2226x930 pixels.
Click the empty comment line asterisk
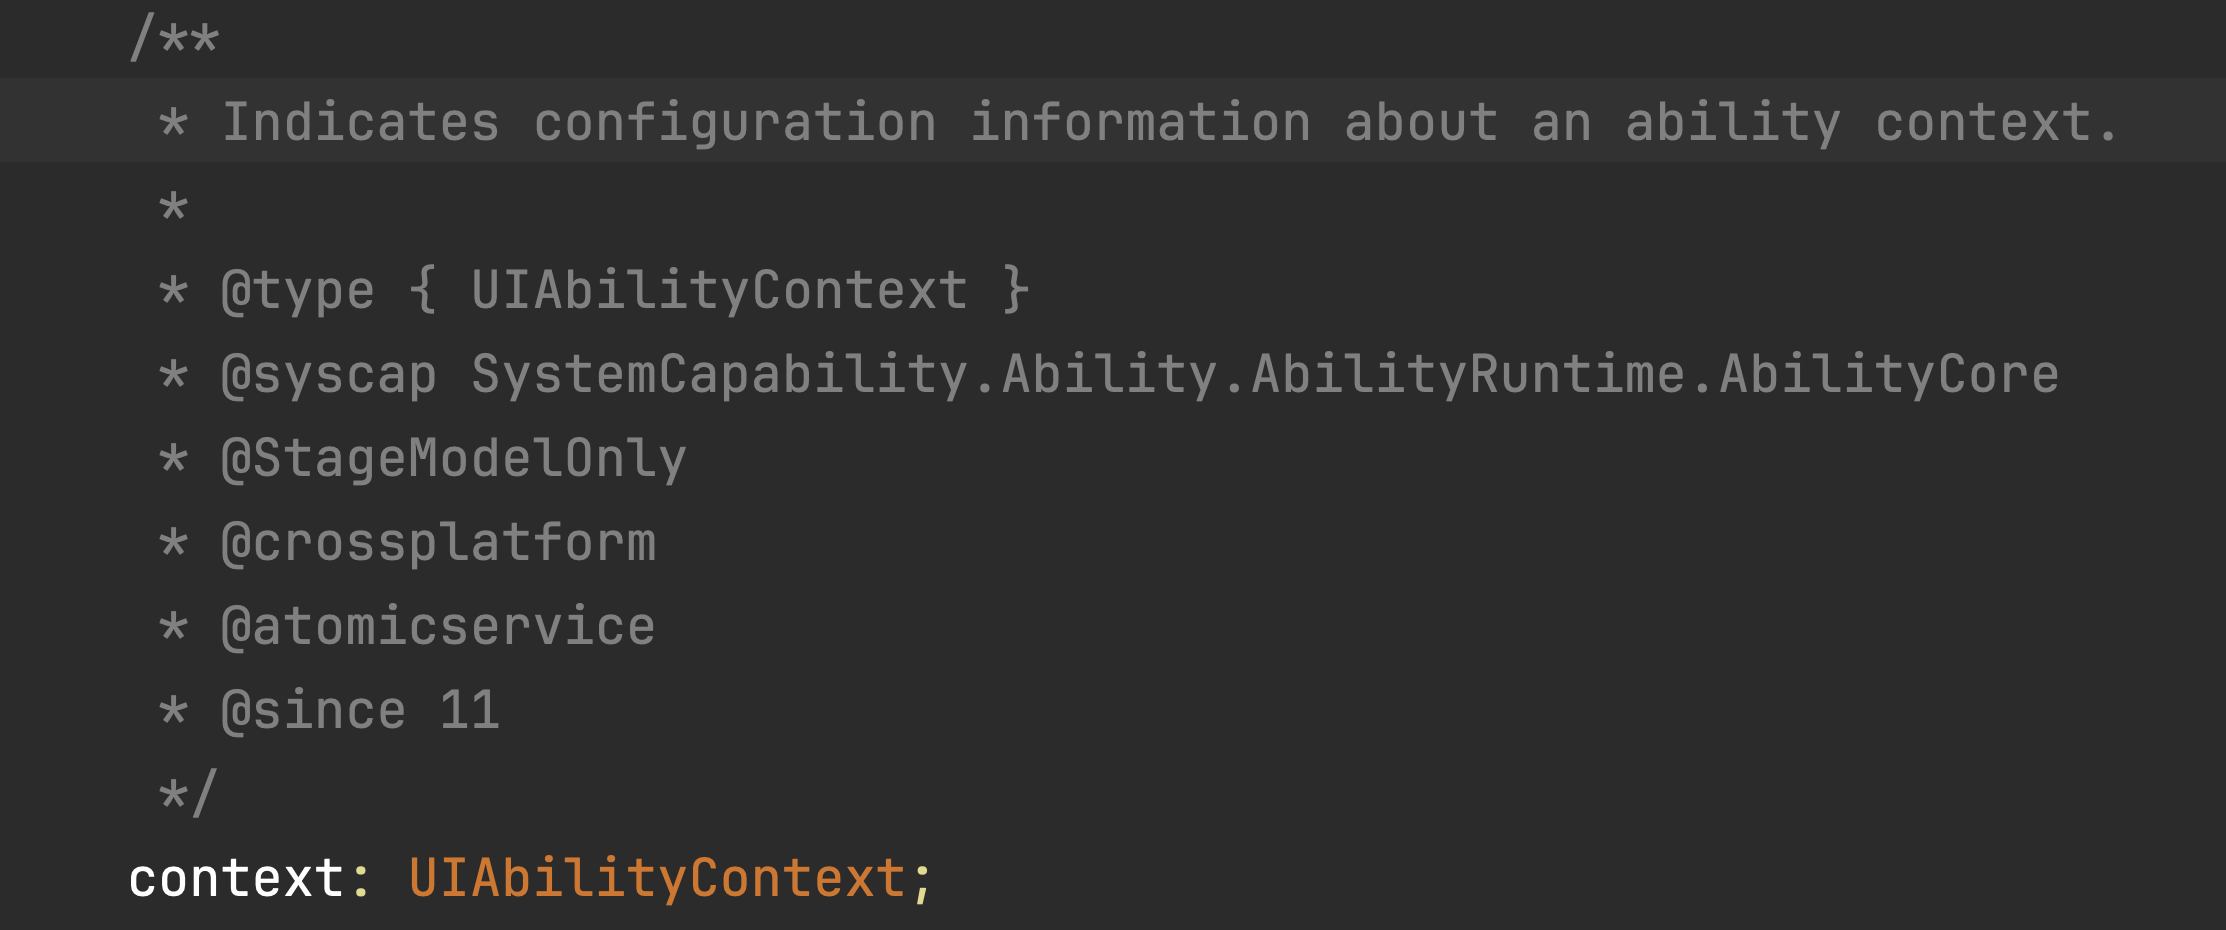(x=173, y=206)
